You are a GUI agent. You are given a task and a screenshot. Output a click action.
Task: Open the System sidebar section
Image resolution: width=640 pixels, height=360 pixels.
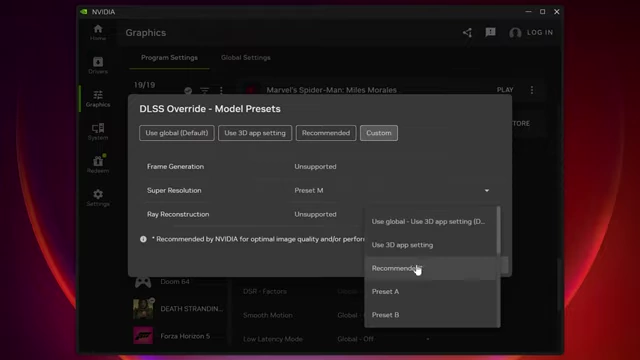click(98, 132)
